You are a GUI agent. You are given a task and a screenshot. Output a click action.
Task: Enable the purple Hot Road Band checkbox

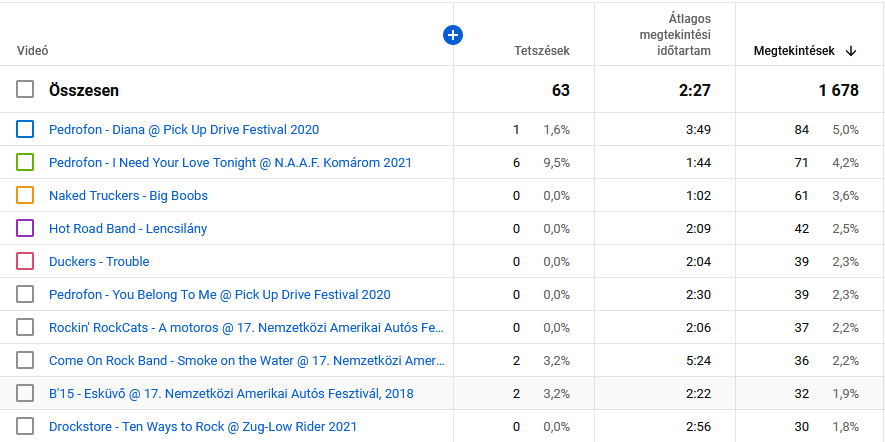(x=26, y=228)
